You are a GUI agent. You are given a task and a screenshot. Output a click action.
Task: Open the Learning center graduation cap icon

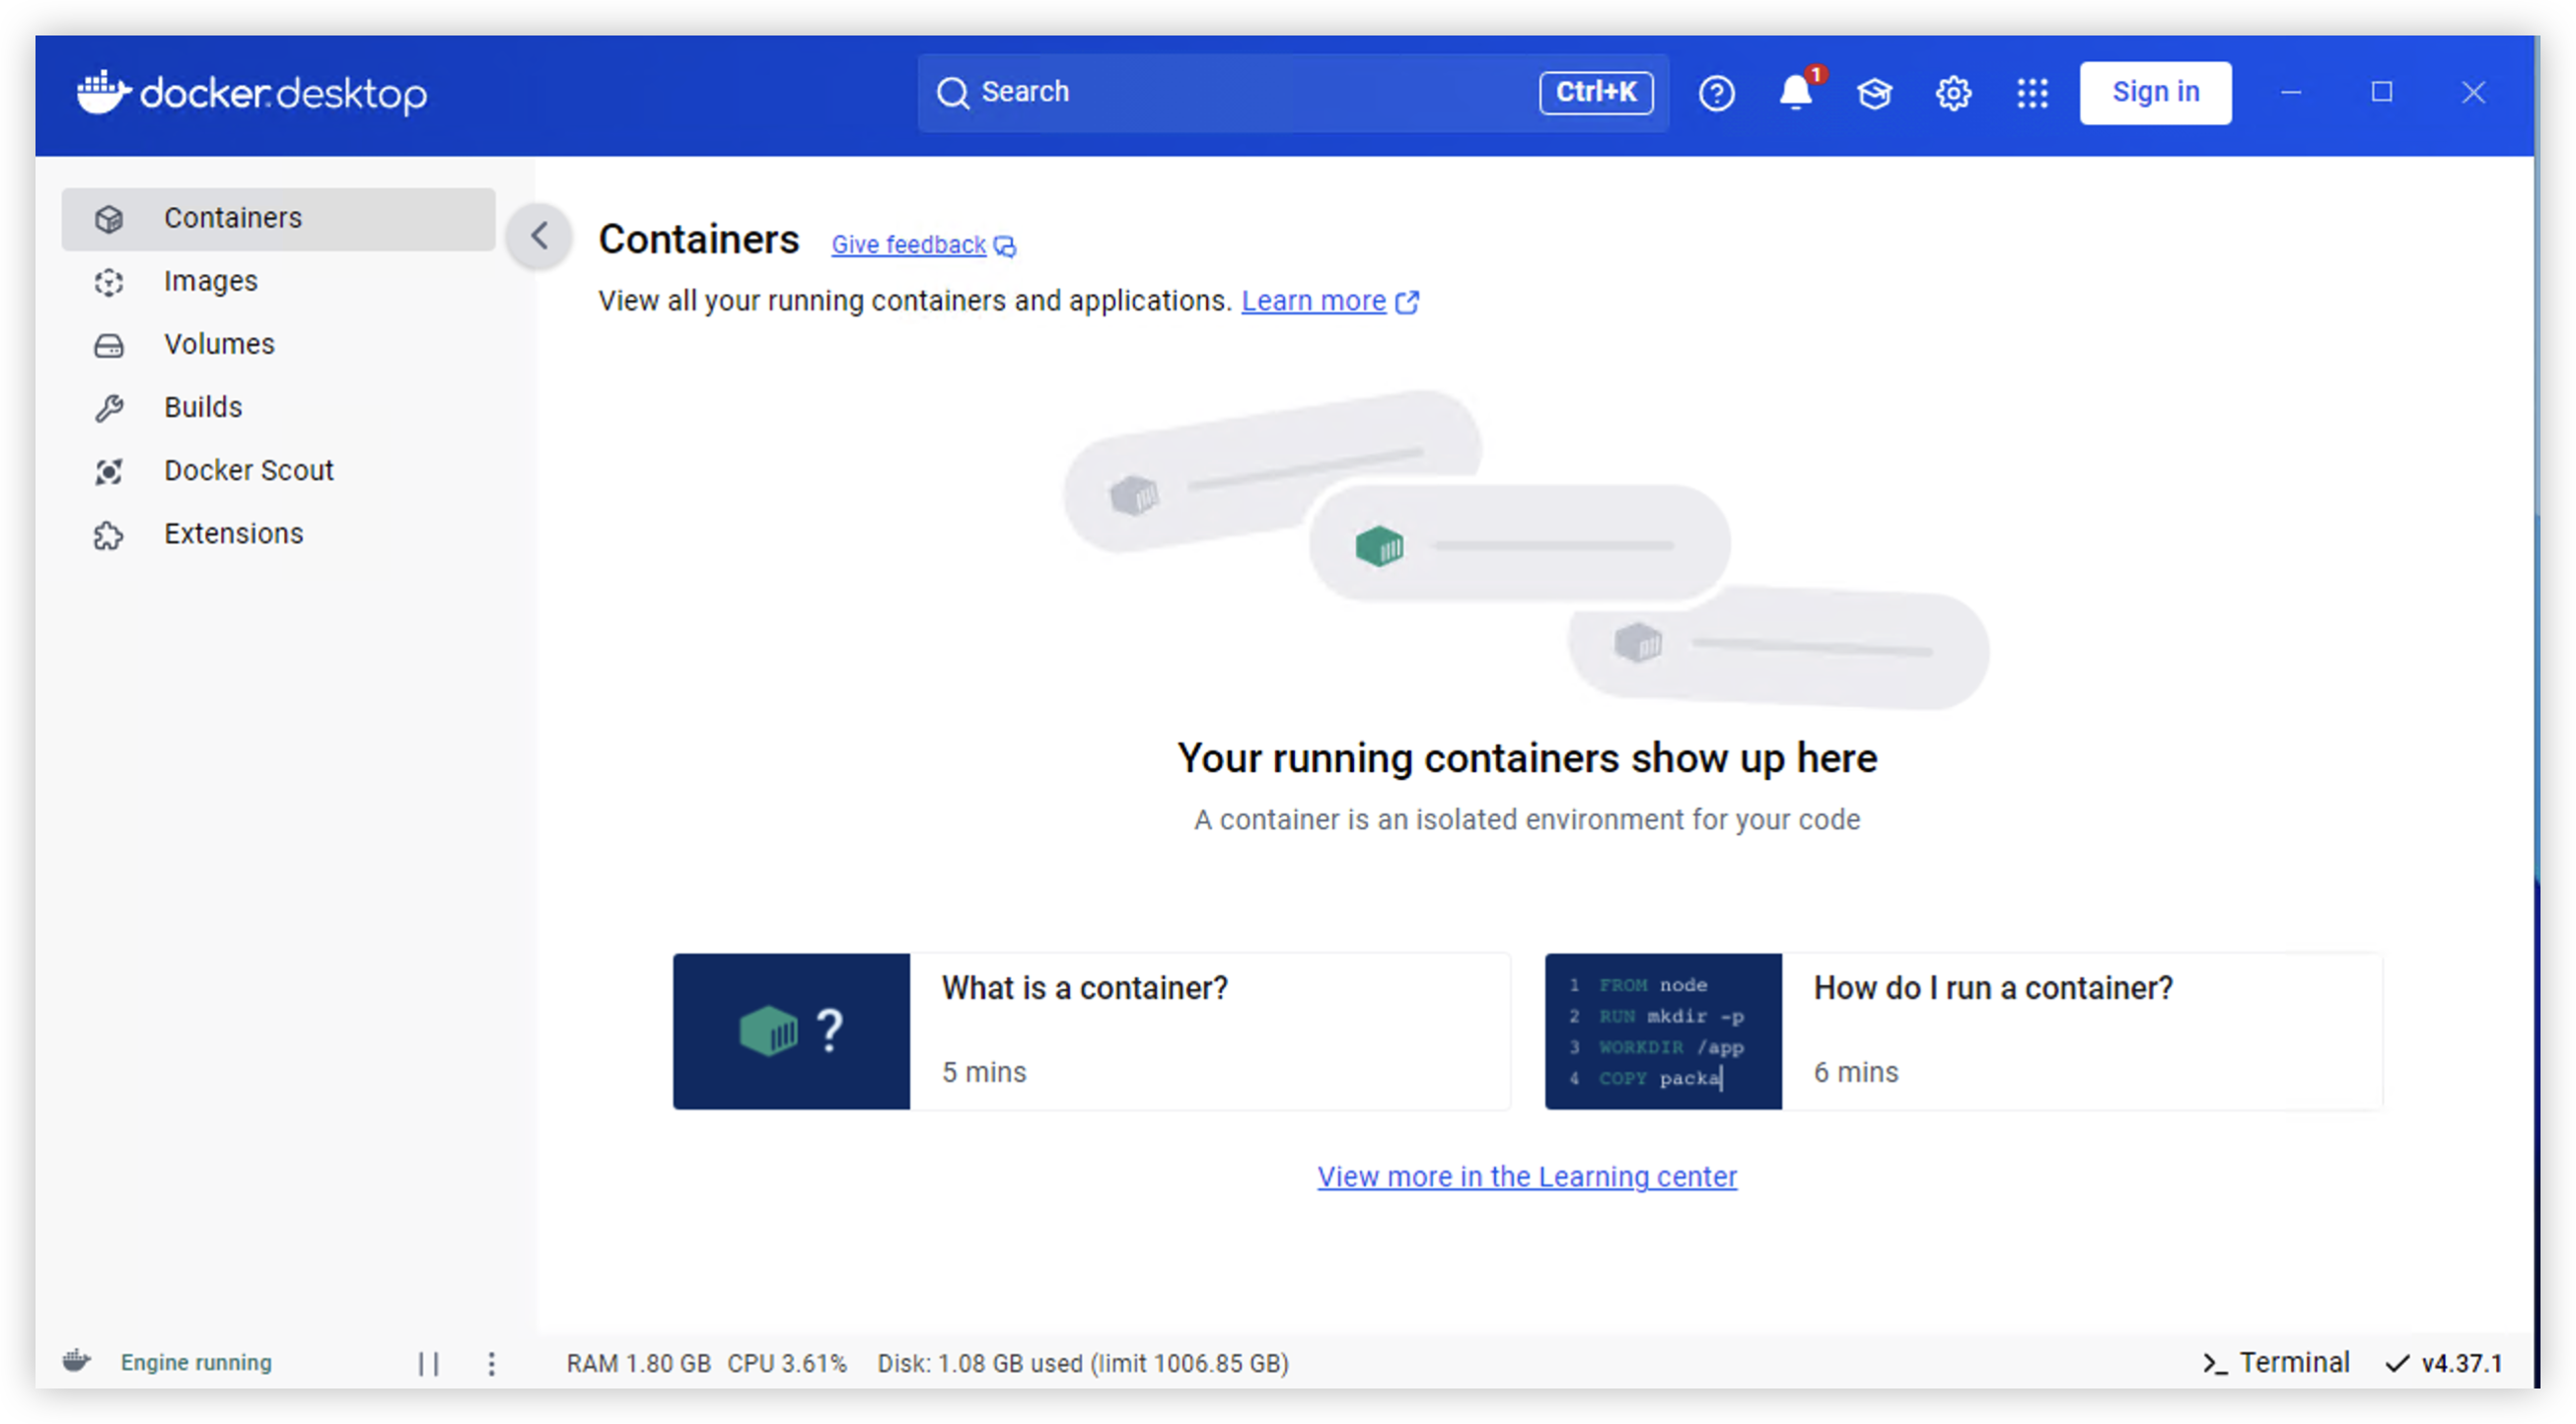(x=1874, y=93)
